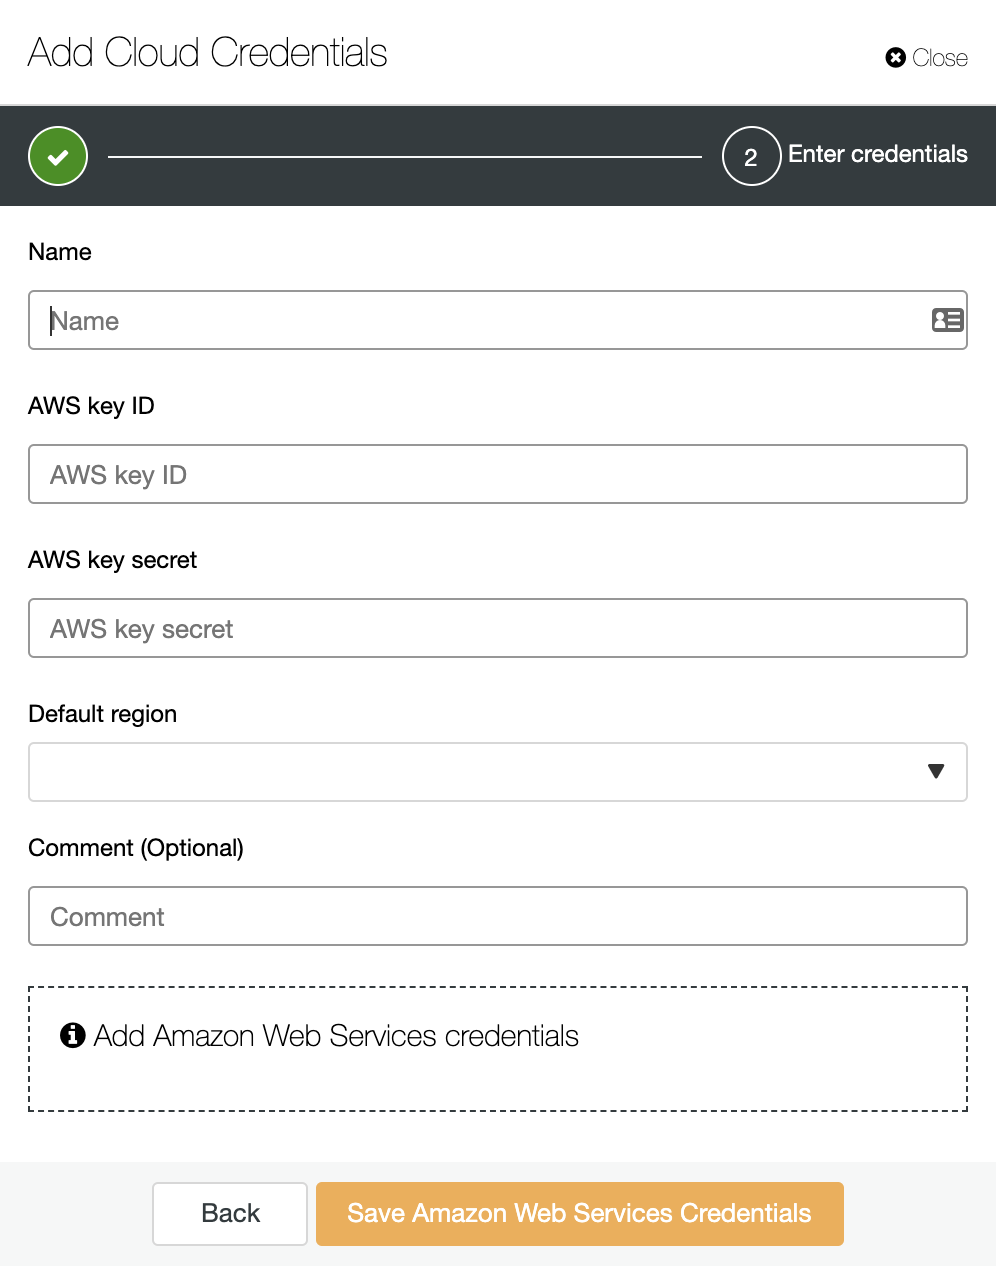Click into the AWS key ID field
This screenshot has width=996, height=1282.
click(498, 474)
